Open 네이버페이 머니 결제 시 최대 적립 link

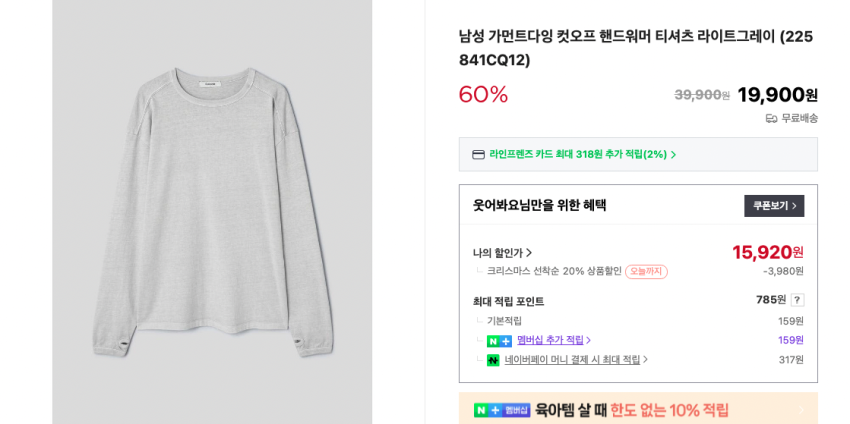[572, 360]
